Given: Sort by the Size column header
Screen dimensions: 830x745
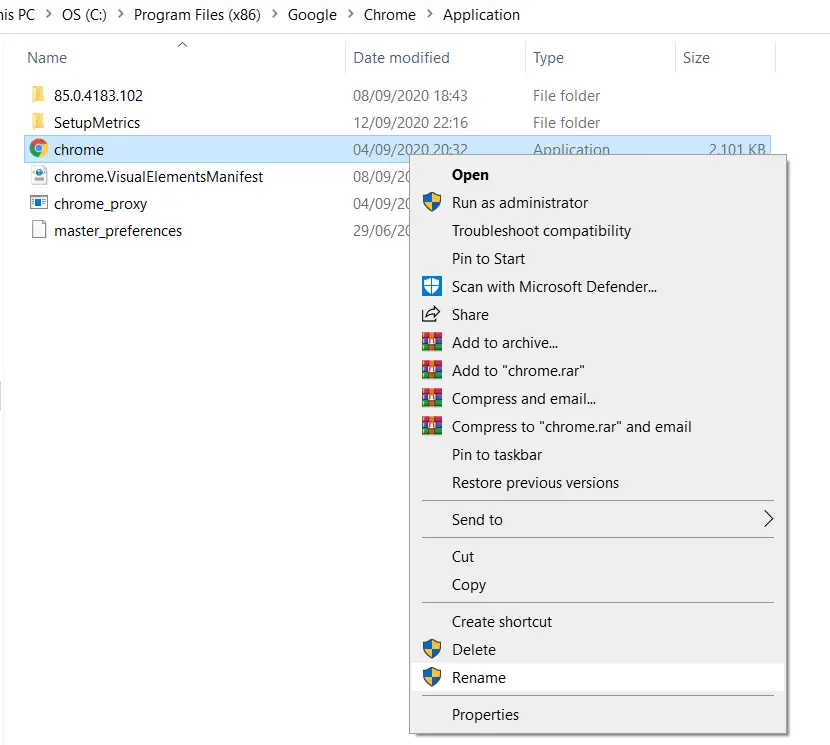Looking at the screenshot, I should 696,58.
